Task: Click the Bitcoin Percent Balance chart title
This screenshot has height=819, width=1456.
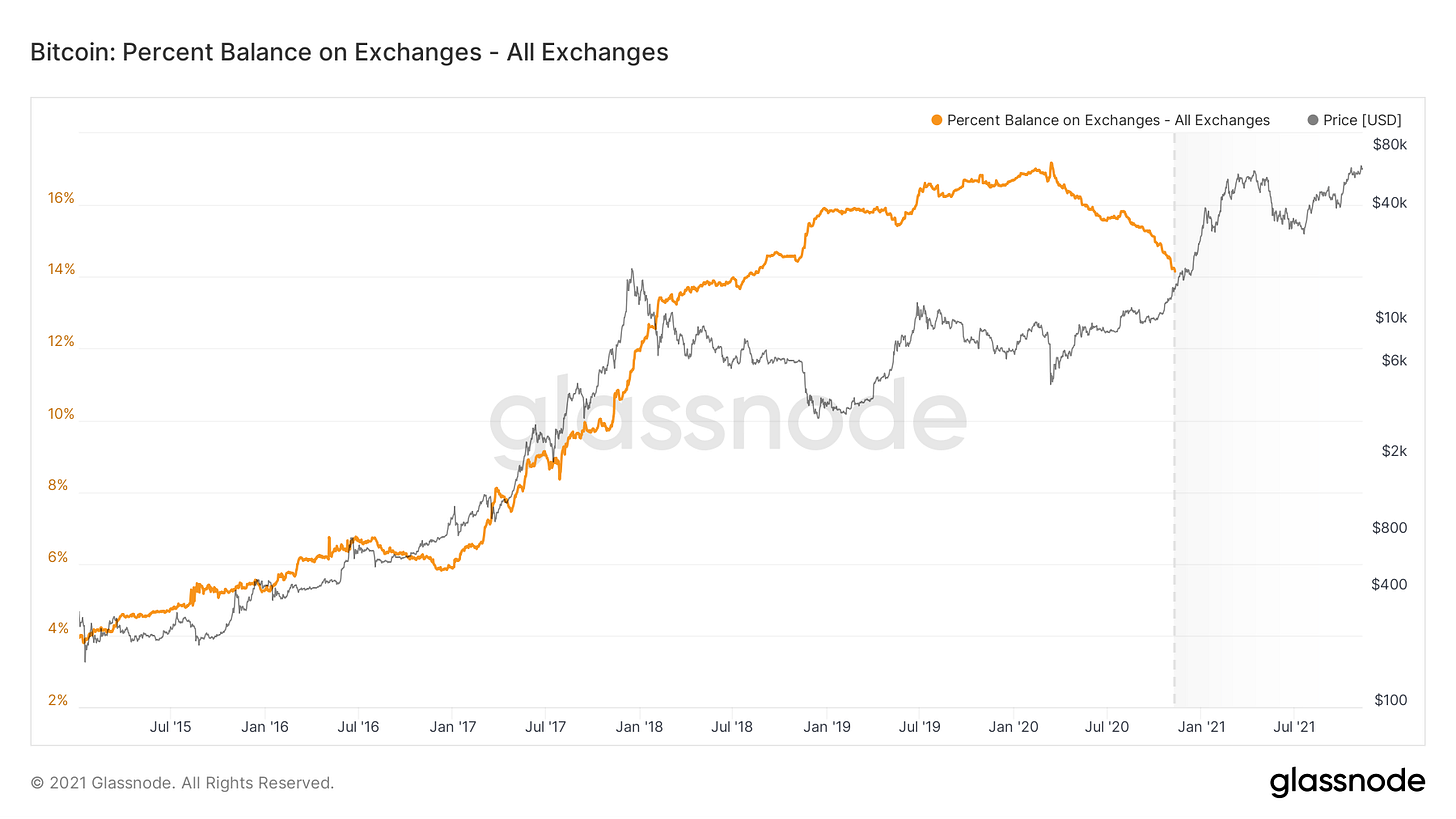Action: click(349, 52)
